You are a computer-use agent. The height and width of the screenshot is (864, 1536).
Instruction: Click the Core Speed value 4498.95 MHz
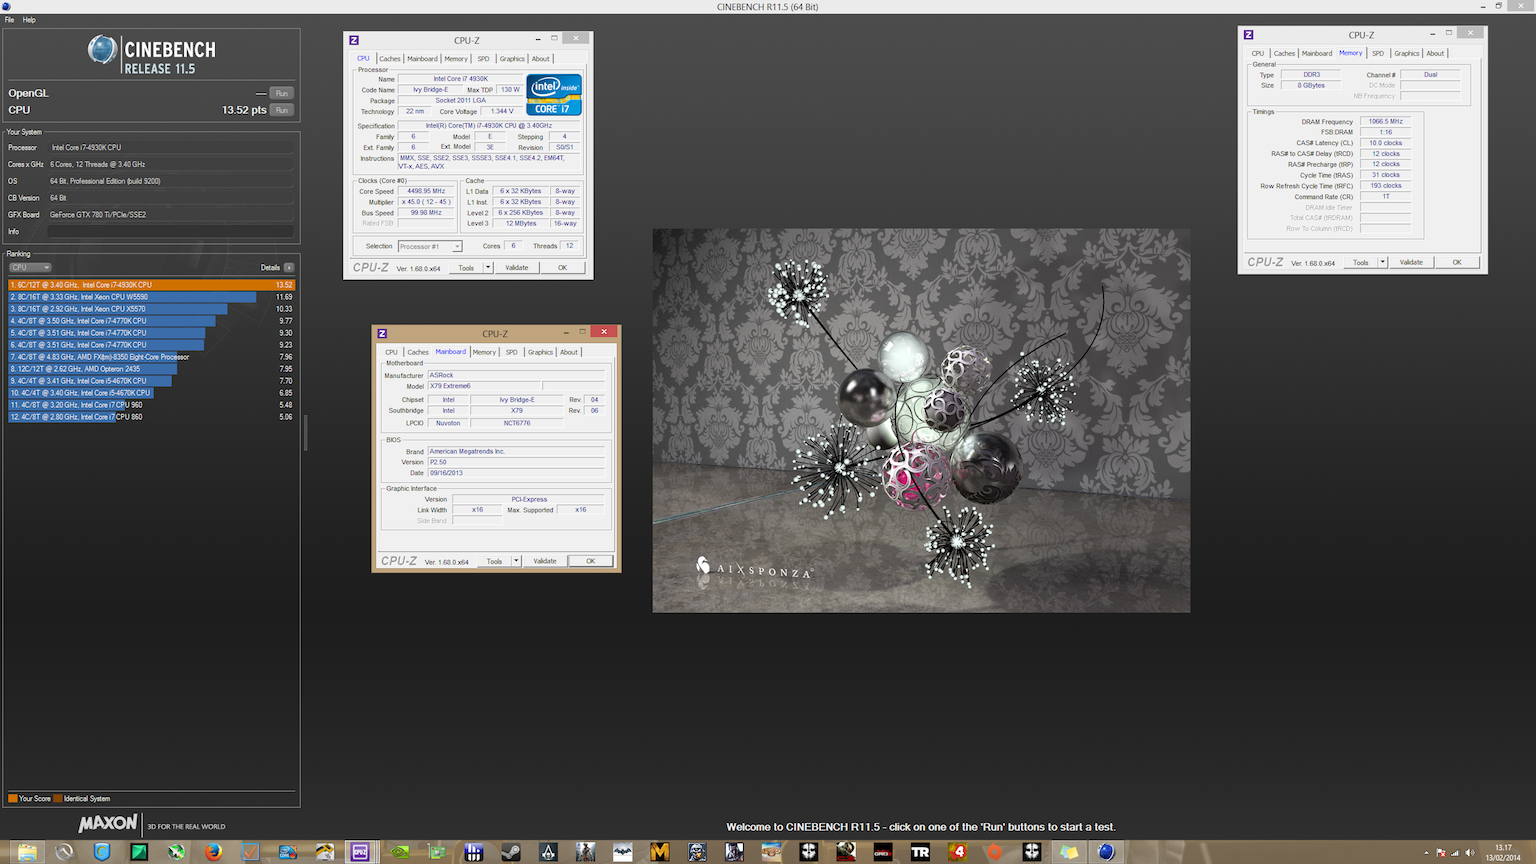[x=426, y=191]
